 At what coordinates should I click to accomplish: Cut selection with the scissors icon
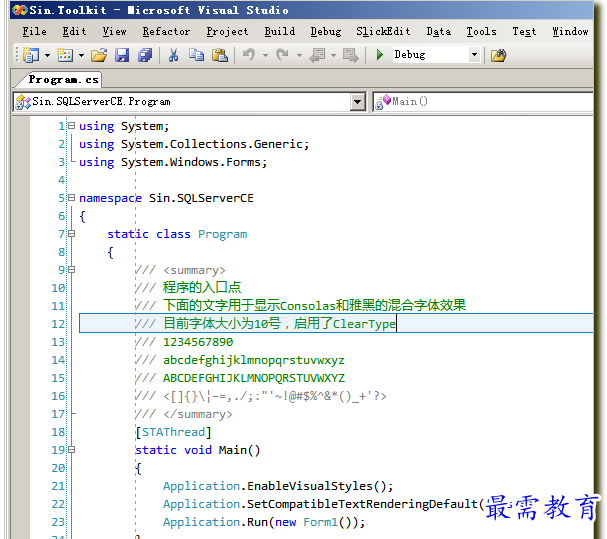tap(173, 55)
